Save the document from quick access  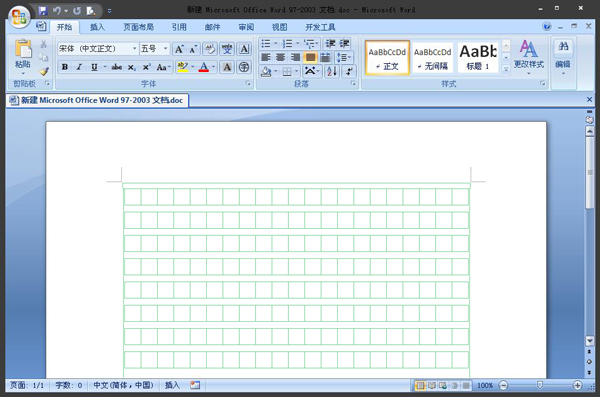click(x=42, y=11)
